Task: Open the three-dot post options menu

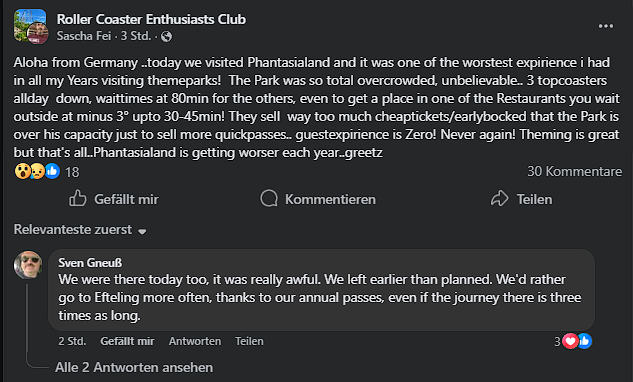Action: click(x=606, y=26)
